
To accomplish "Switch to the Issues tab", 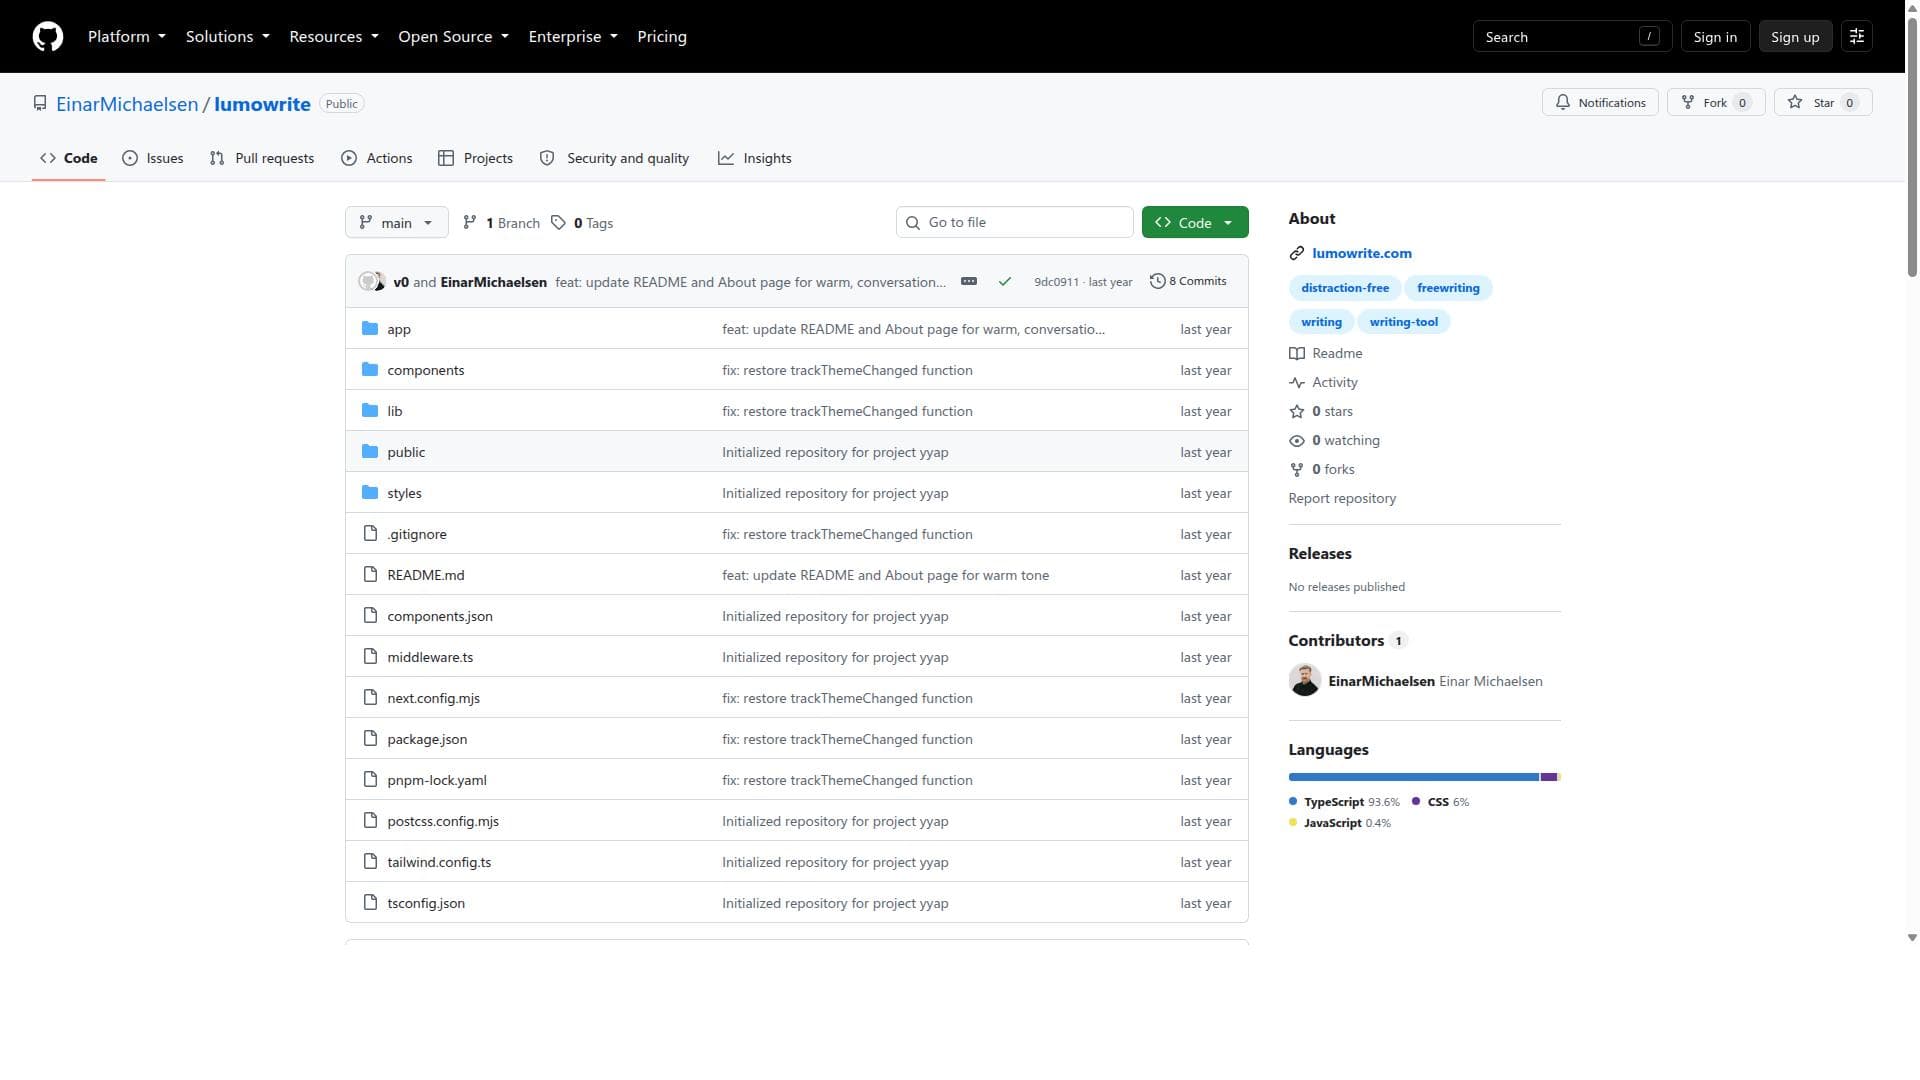I will point(153,158).
